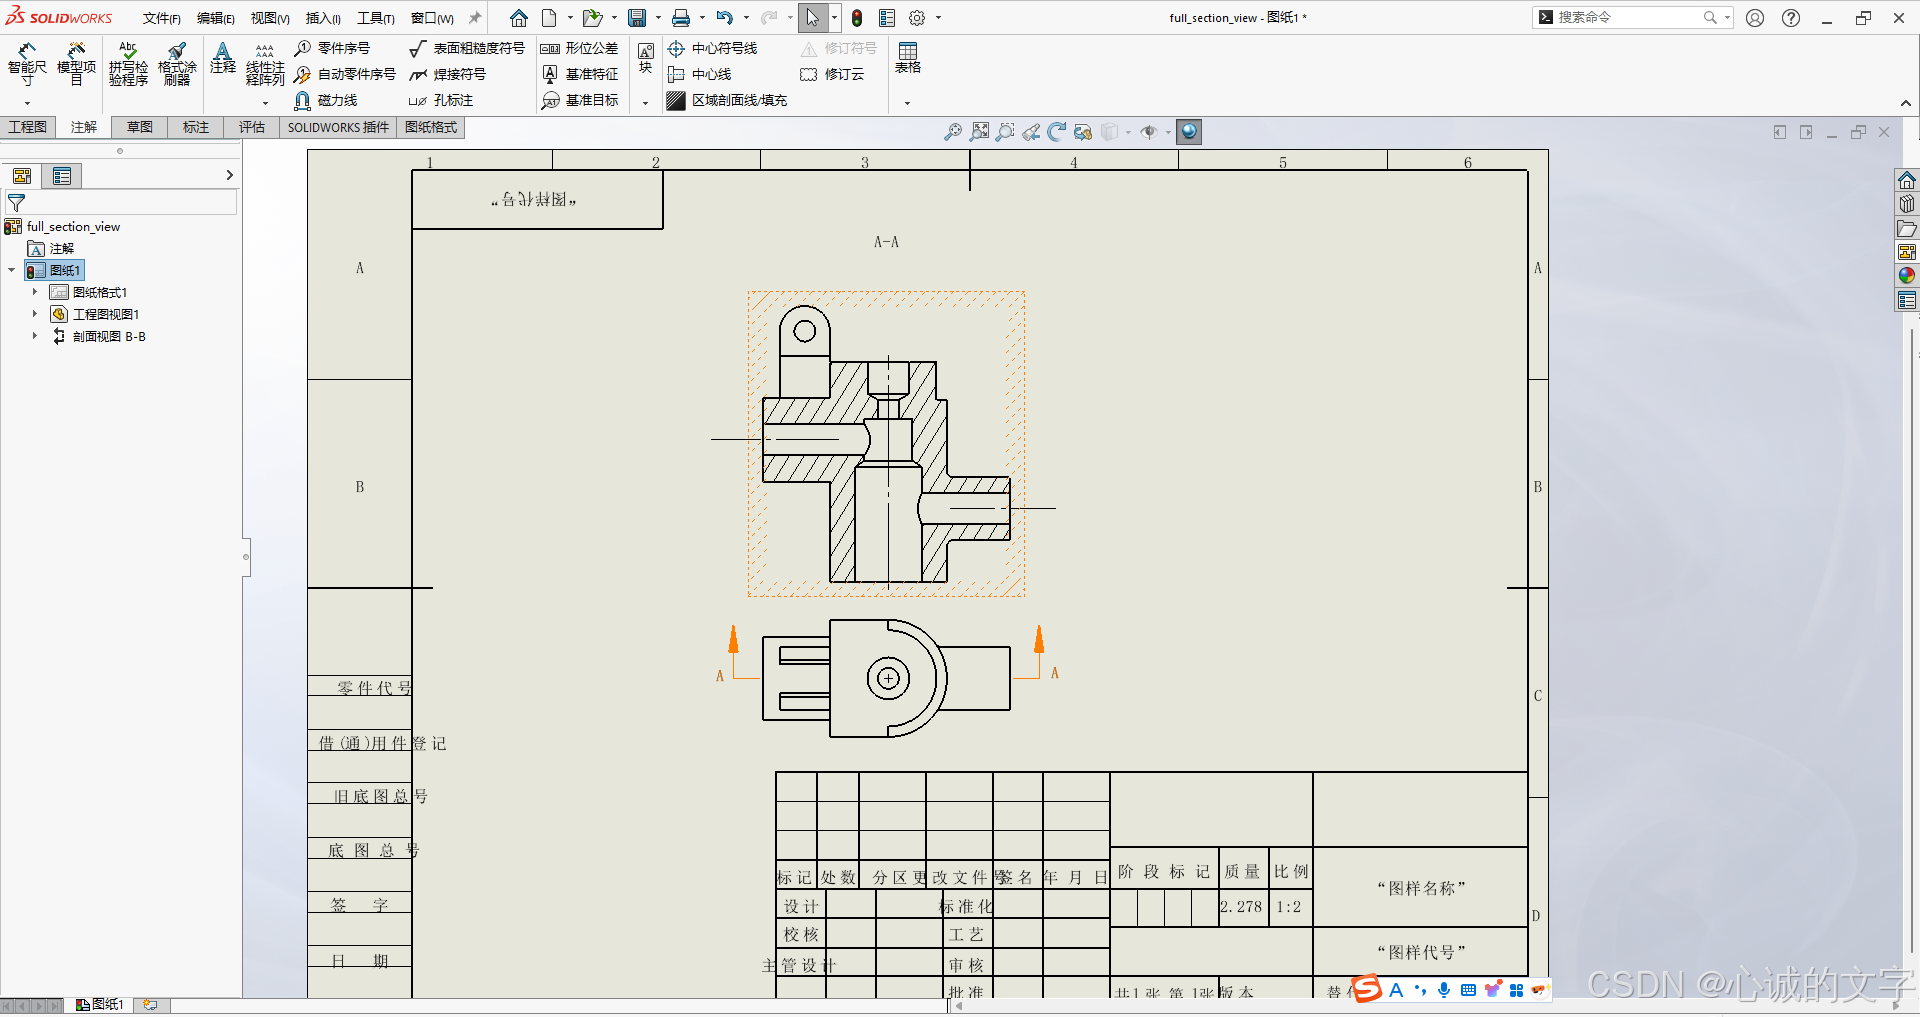The height and width of the screenshot is (1017, 1920).
Task: Expand 图纸格式1 tree node
Action: [x=35, y=292]
